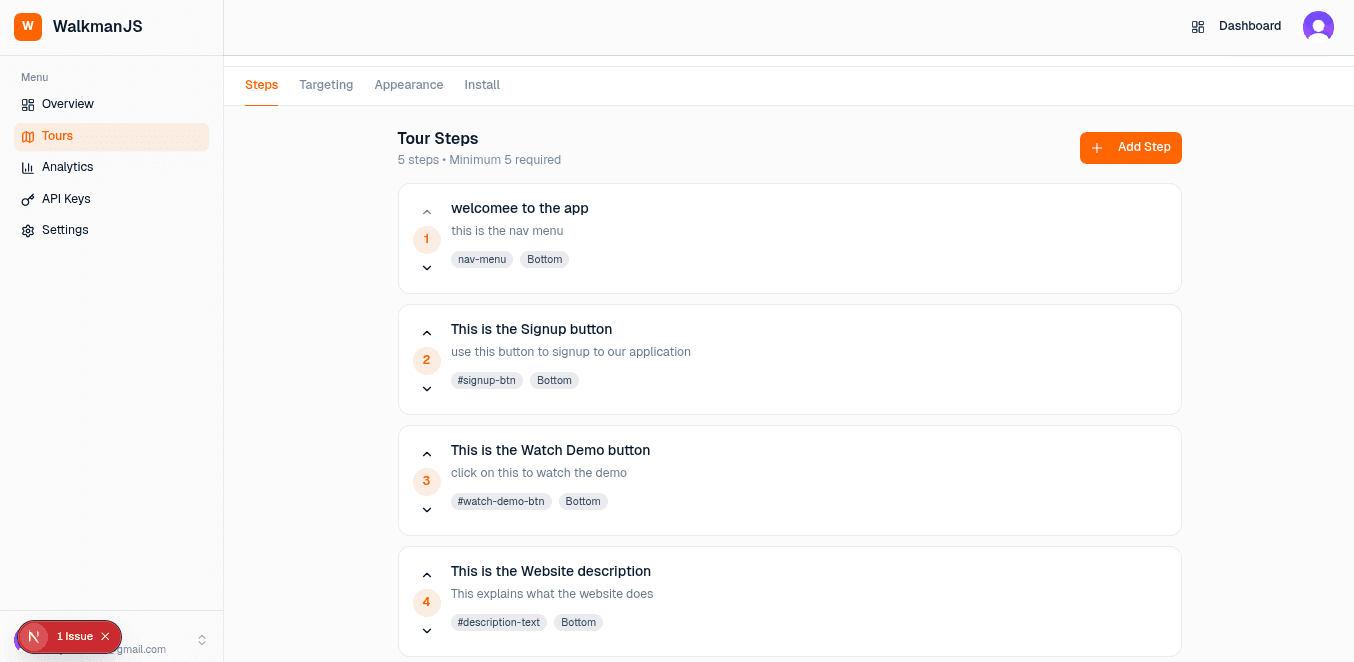Click the Add Step button

(x=1131, y=147)
